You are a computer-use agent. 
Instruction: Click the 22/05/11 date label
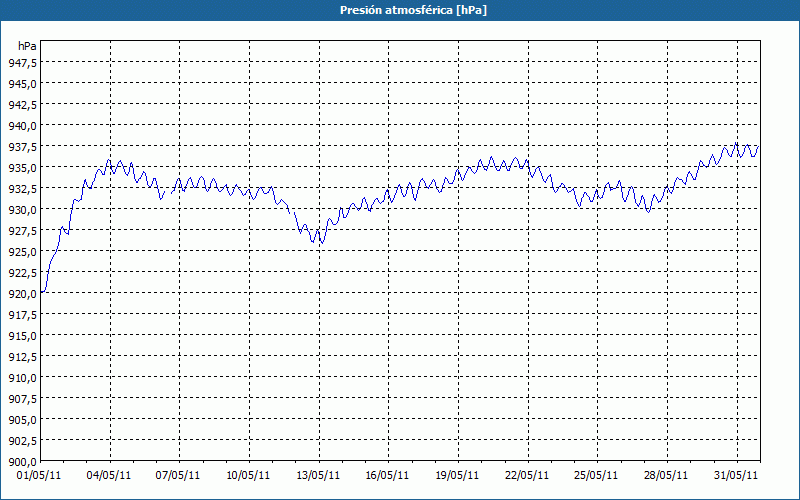pos(527,476)
